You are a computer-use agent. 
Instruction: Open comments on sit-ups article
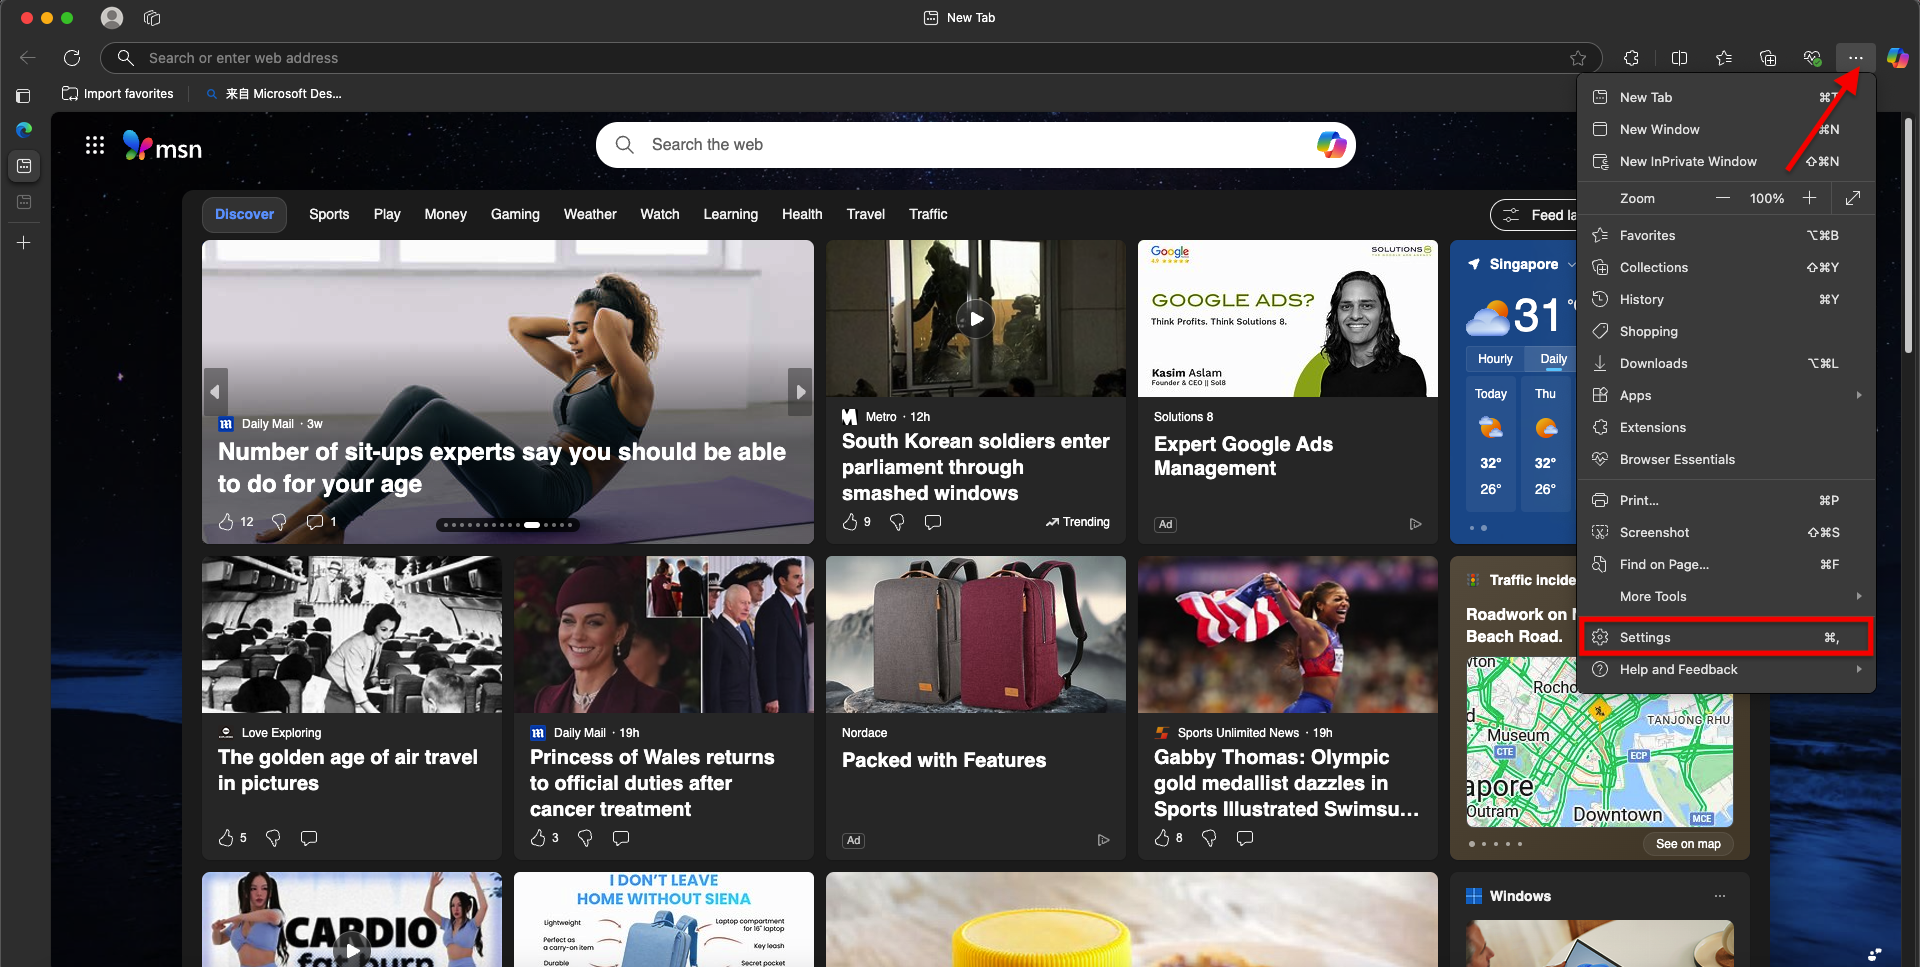(x=314, y=522)
